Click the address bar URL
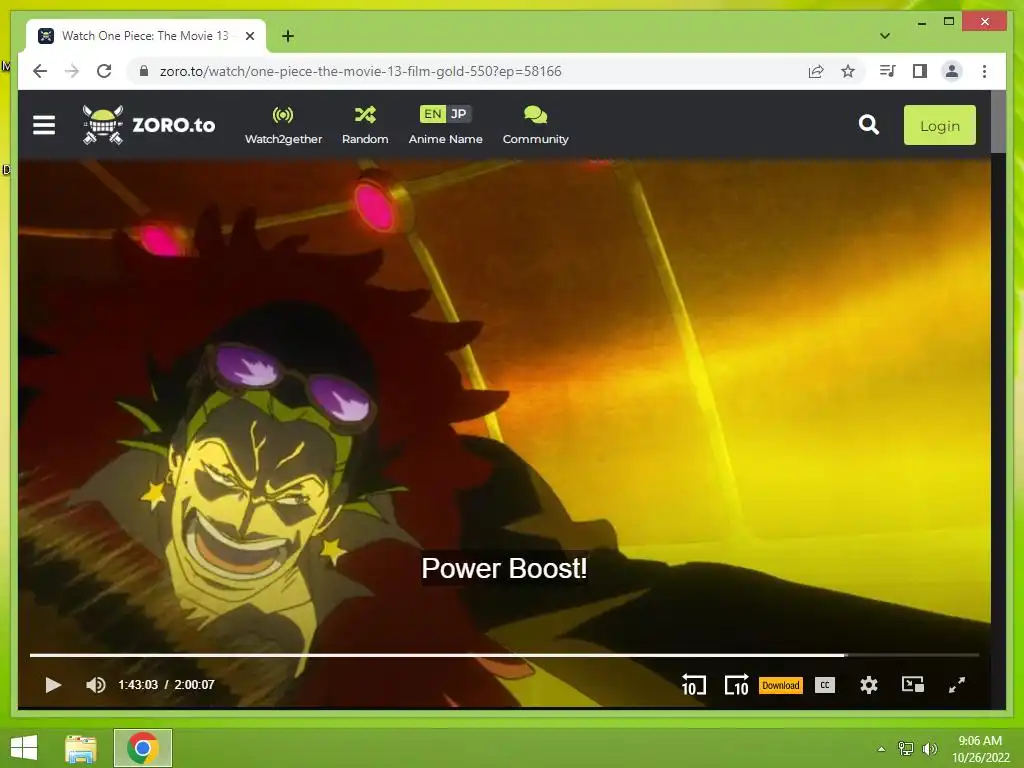The width and height of the screenshot is (1024, 768). [360, 71]
